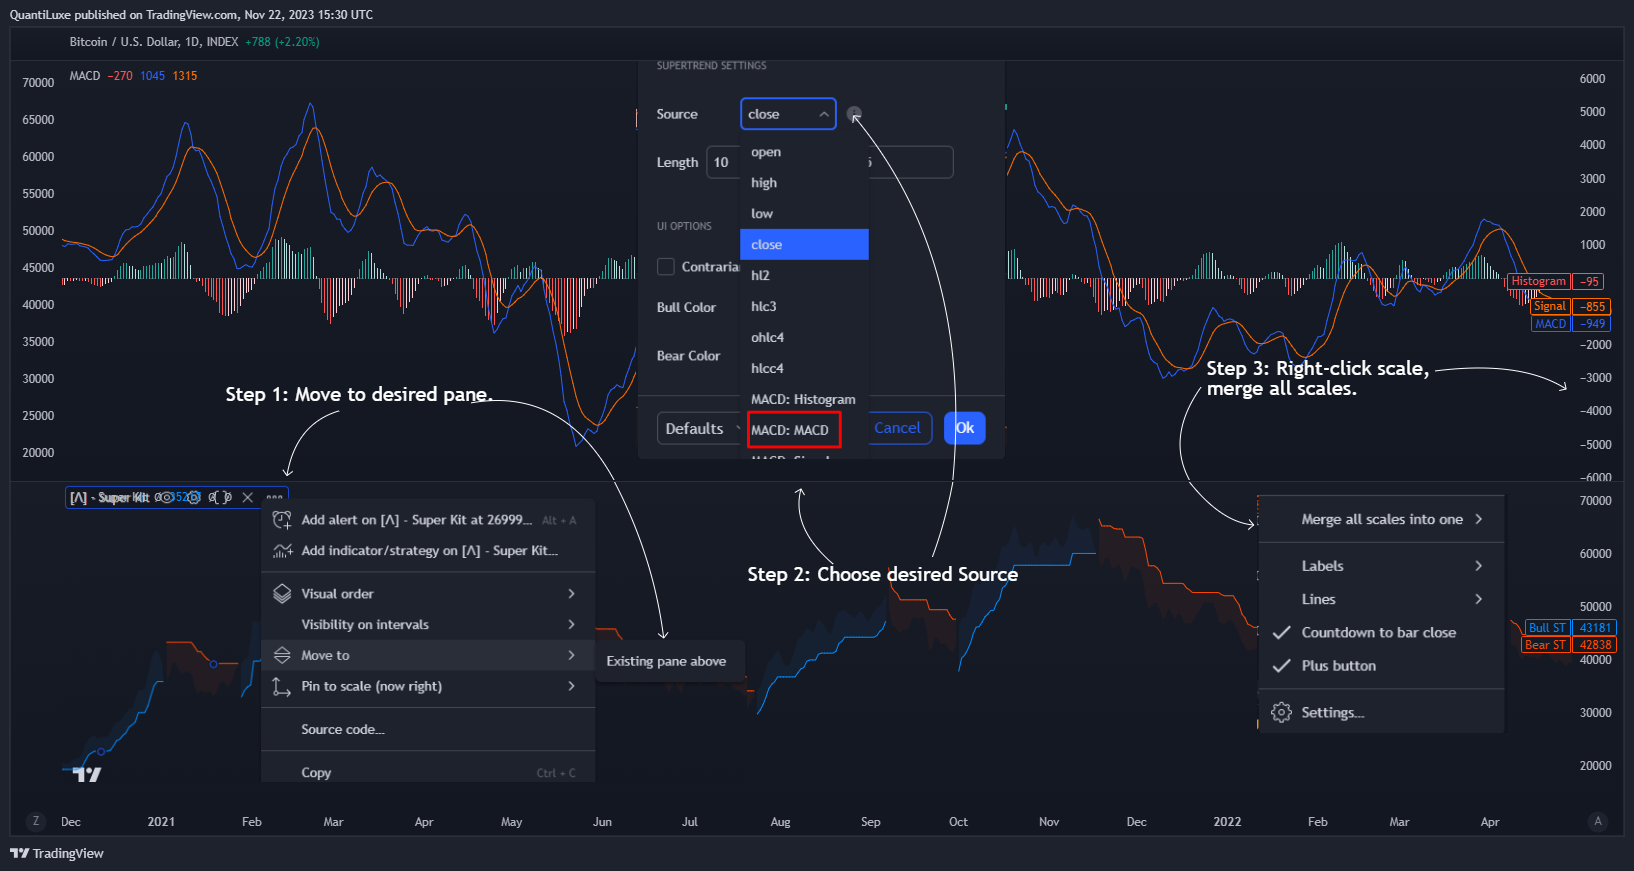Select 'ohlc4' source option

[x=804, y=337]
